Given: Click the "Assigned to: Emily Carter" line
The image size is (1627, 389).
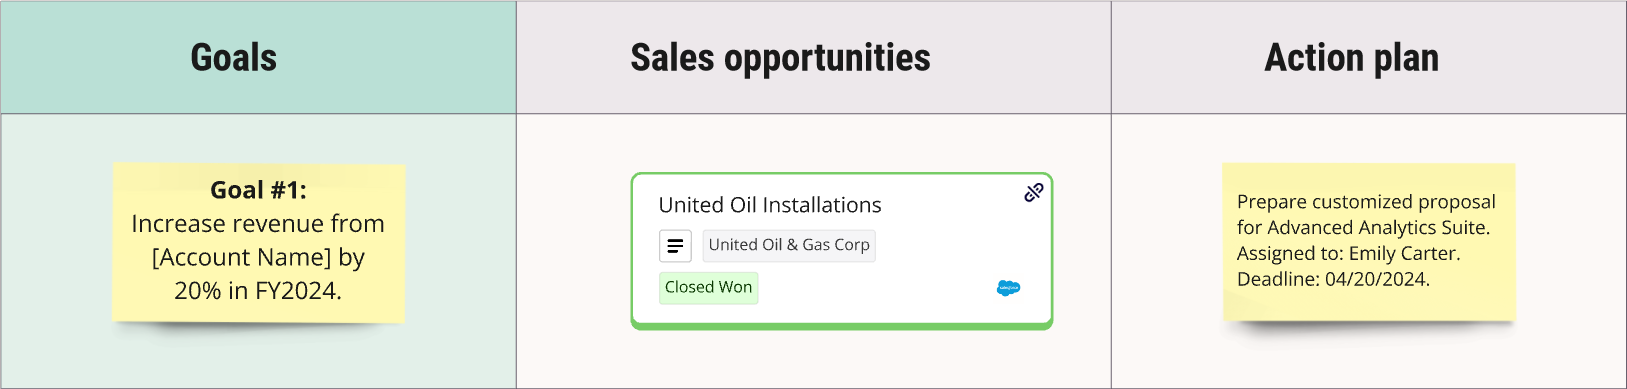Looking at the screenshot, I should [x=1349, y=253].
